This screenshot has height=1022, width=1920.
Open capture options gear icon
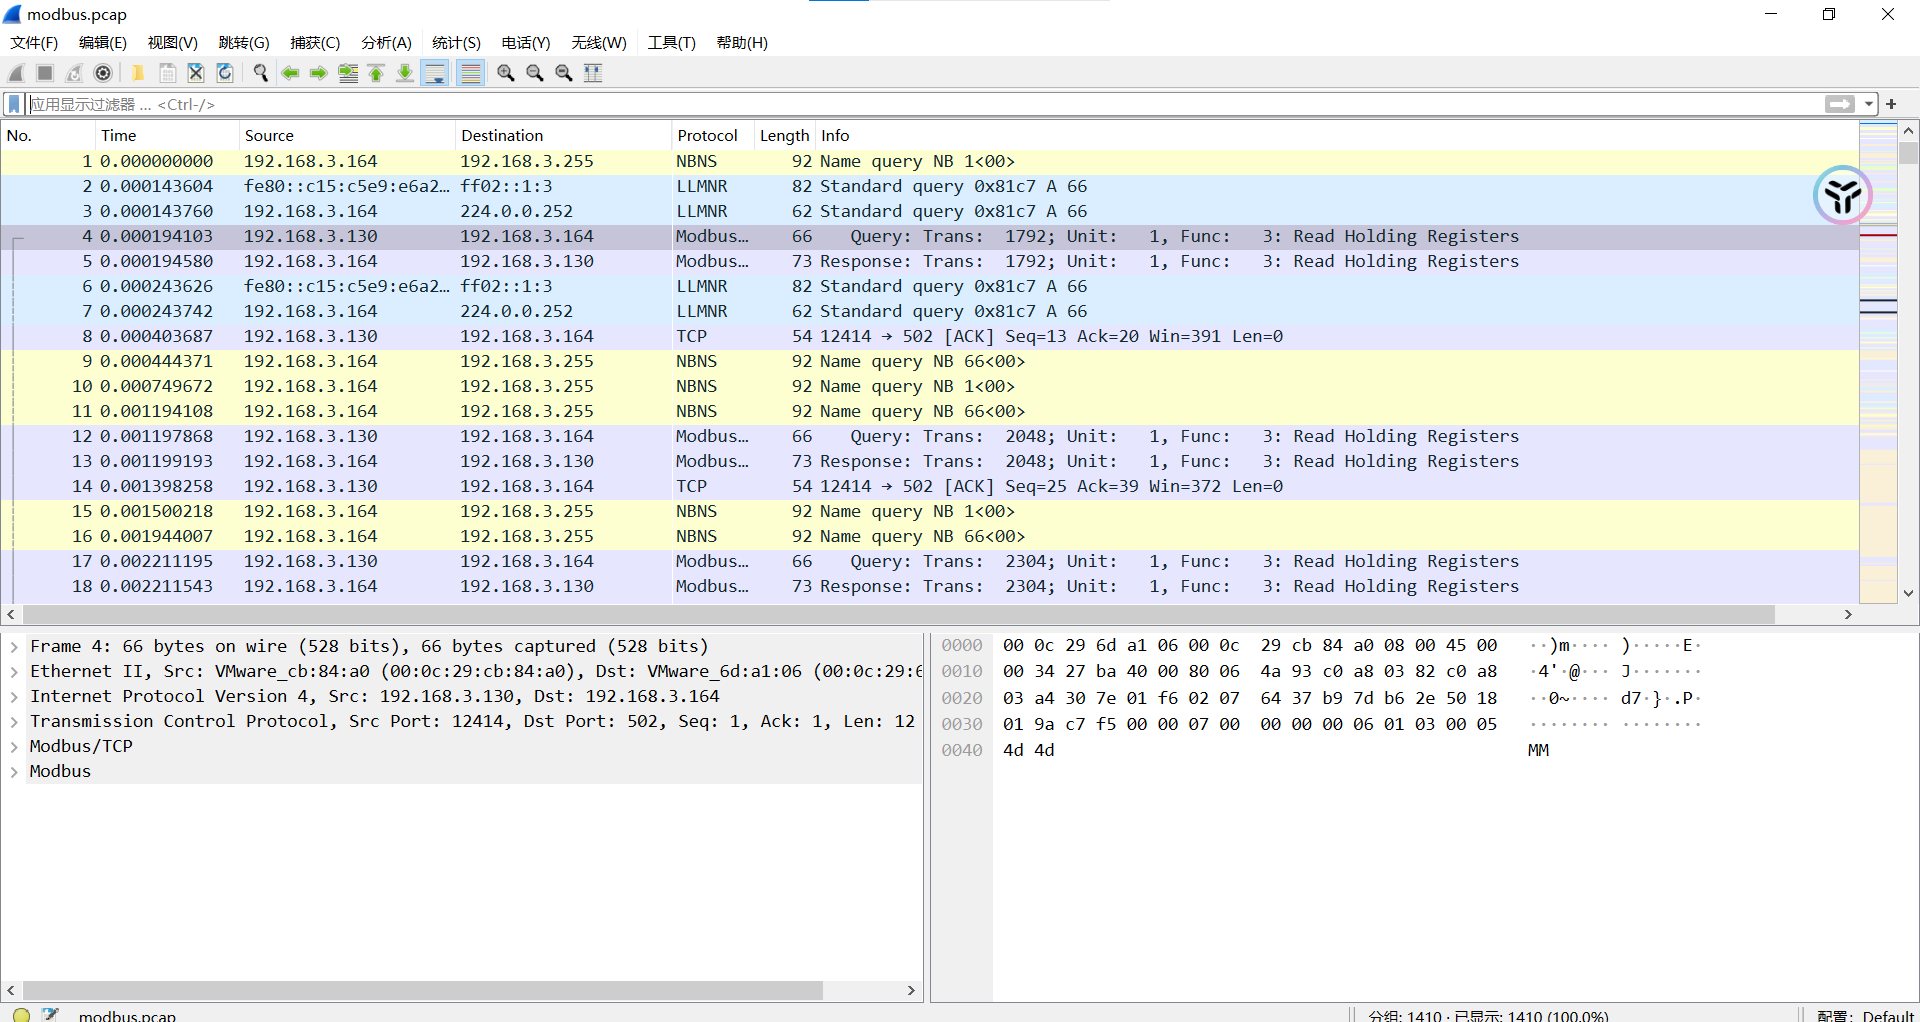pyautogui.click(x=103, y=73)
